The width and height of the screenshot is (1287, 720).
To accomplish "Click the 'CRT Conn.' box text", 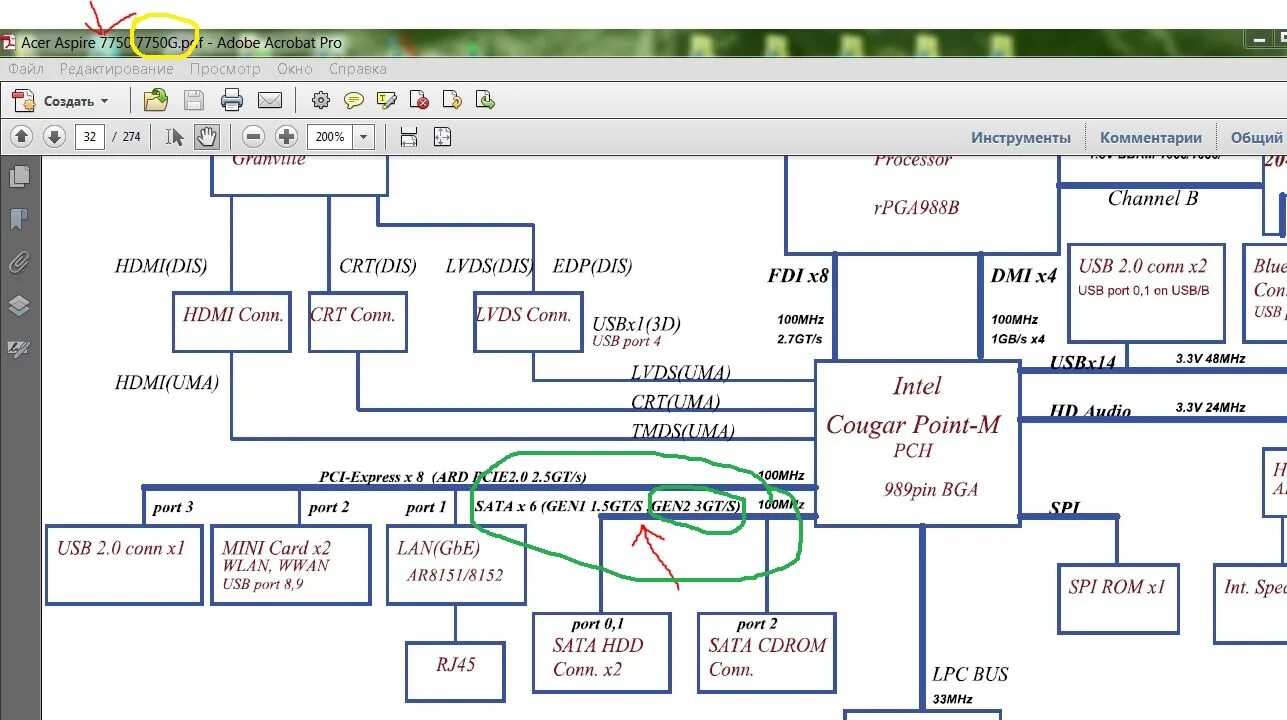I will (353, 314).
